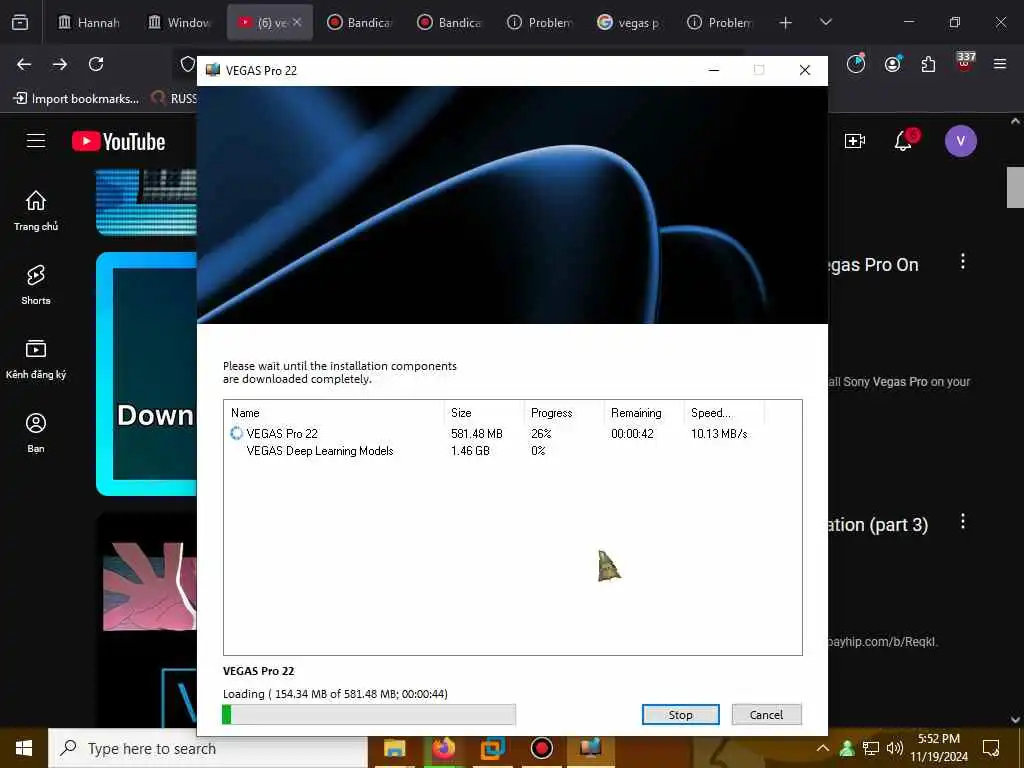Click the taskbar search box
Screen dimensions: 1024x768
[x=208, y=748]
